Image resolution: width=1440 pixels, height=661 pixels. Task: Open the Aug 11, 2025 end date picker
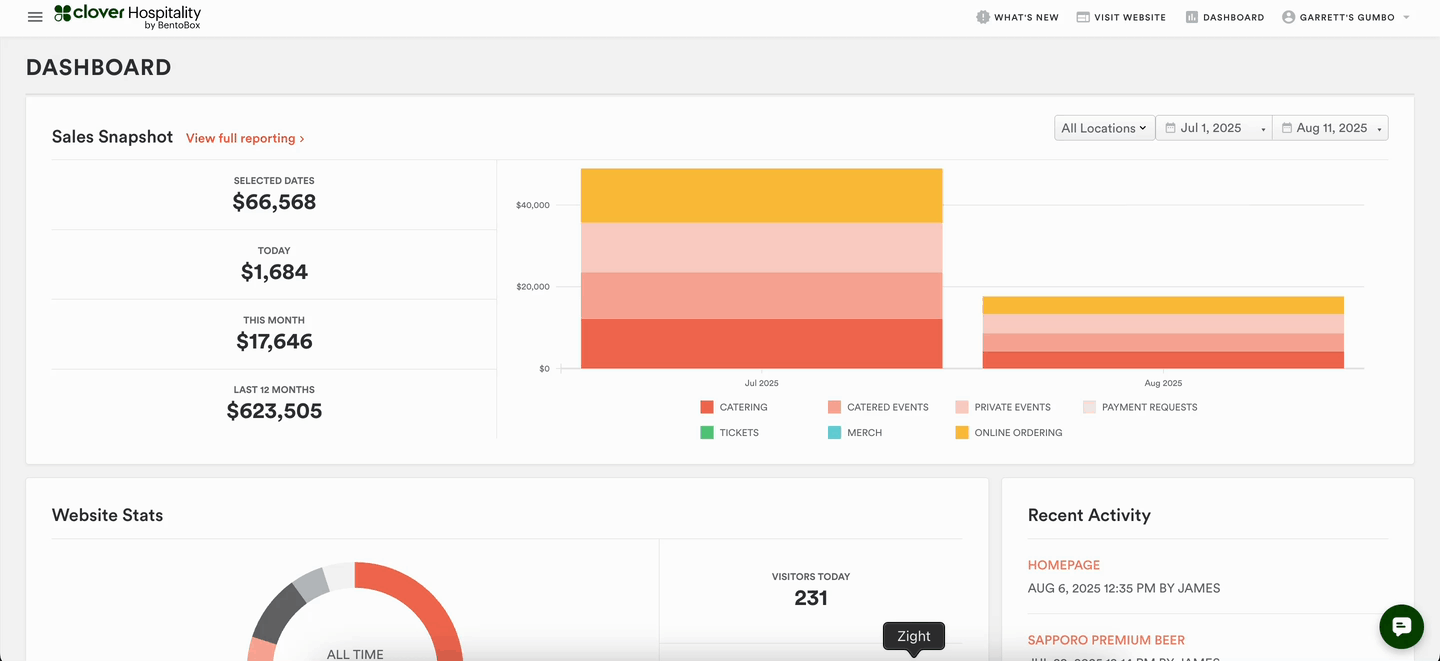(1330, 128)
